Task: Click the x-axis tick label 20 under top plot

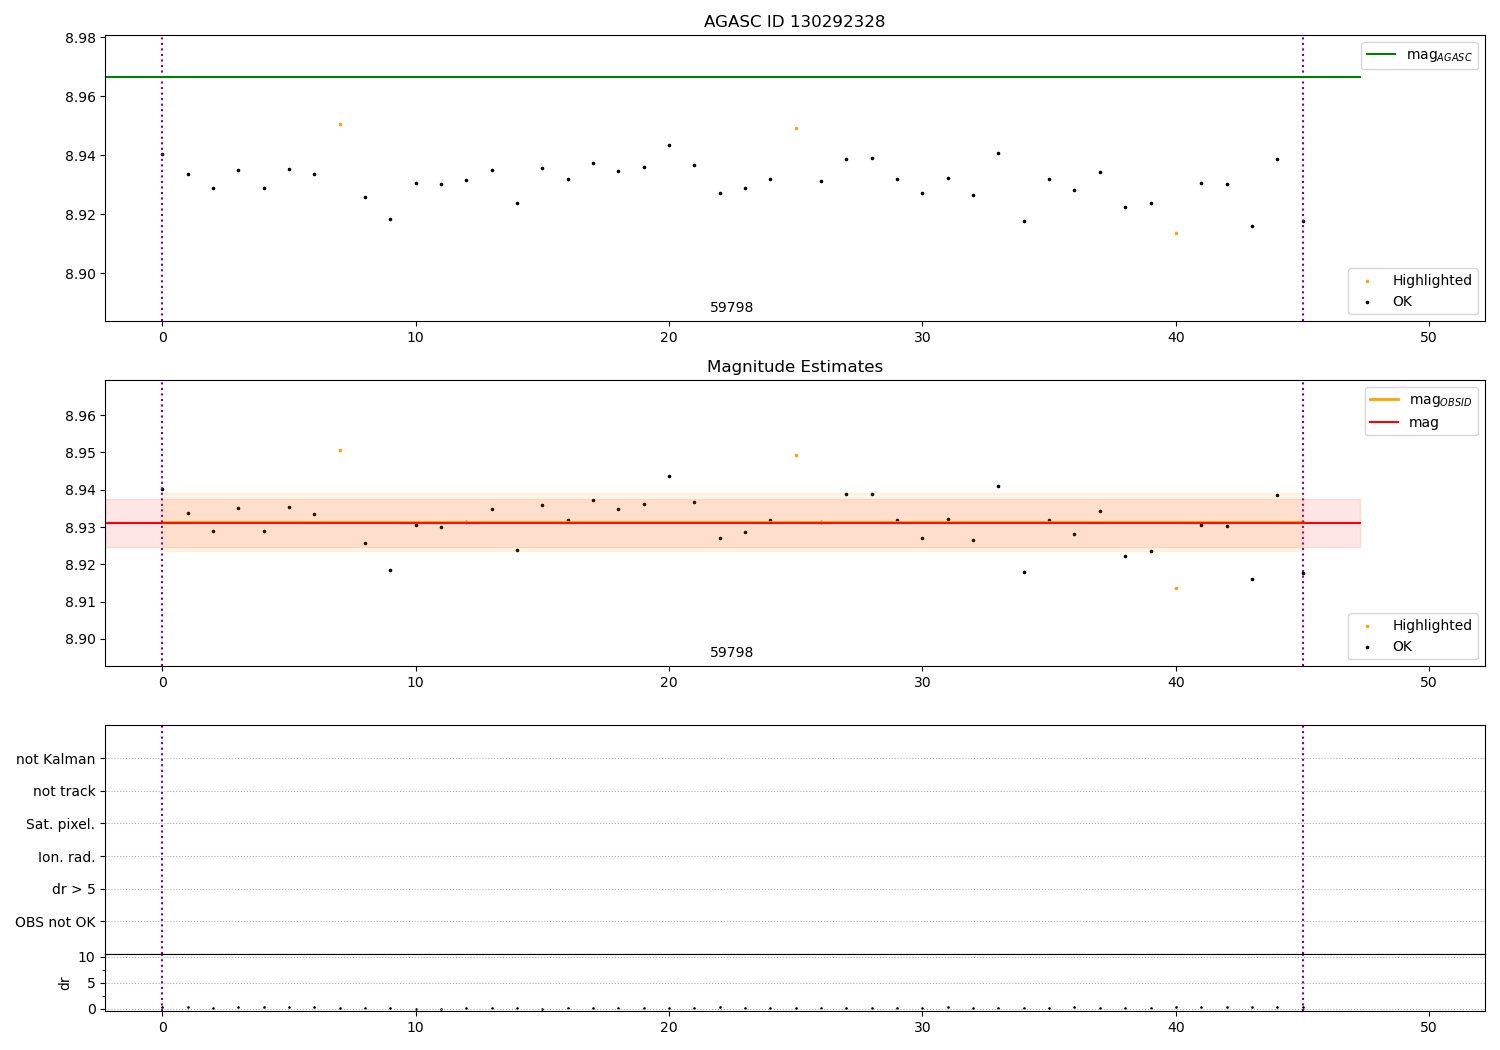Action: point(669,337)
